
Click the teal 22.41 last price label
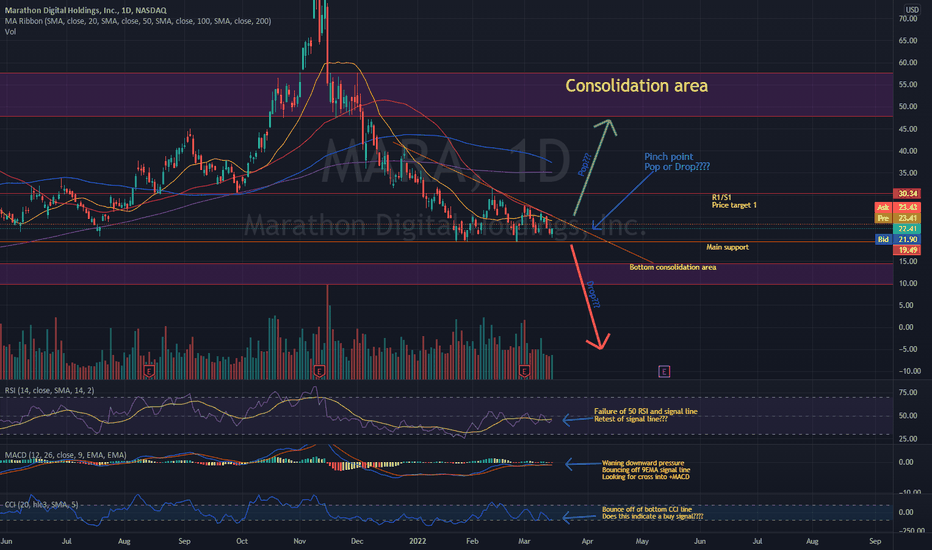[907, 229]
